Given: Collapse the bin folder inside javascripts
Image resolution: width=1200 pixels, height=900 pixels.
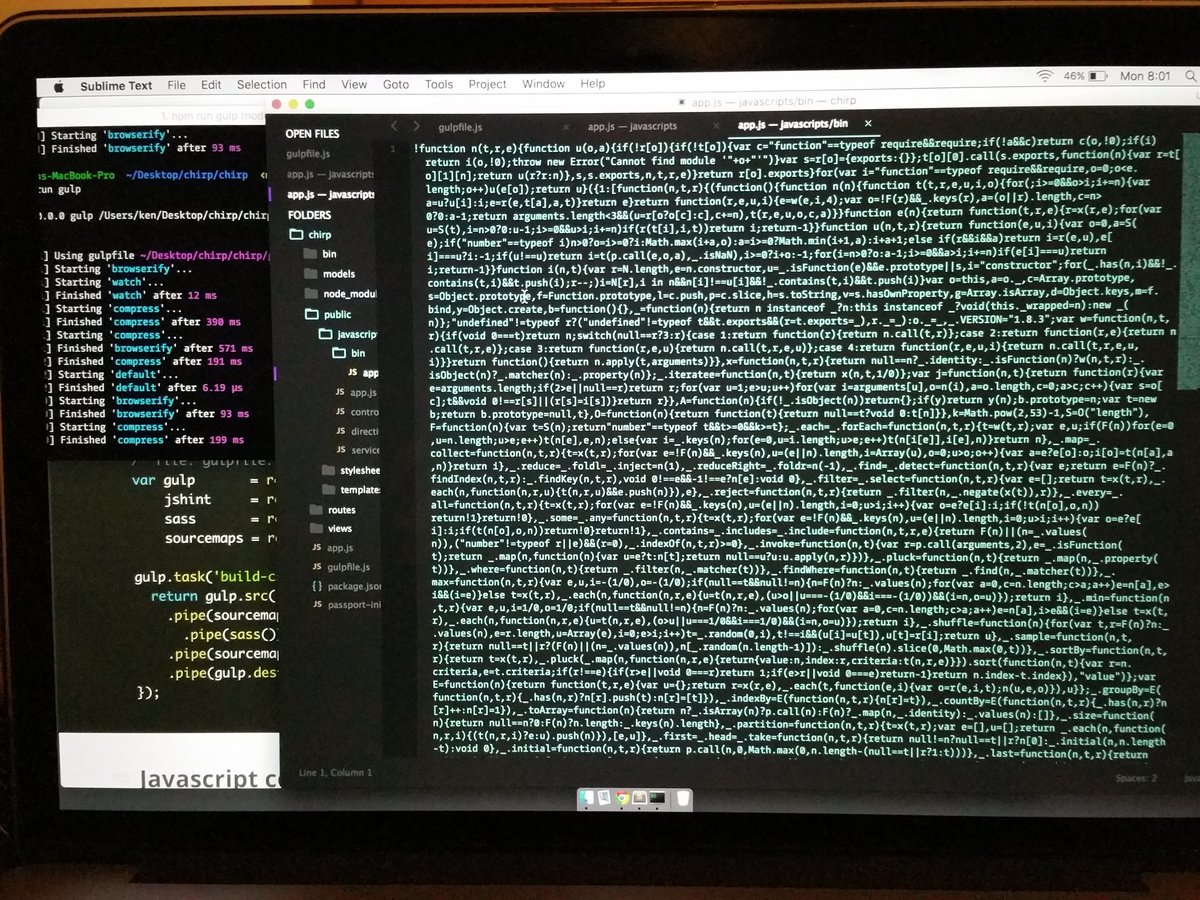Looking at the screenshot, I should (348, 353).
